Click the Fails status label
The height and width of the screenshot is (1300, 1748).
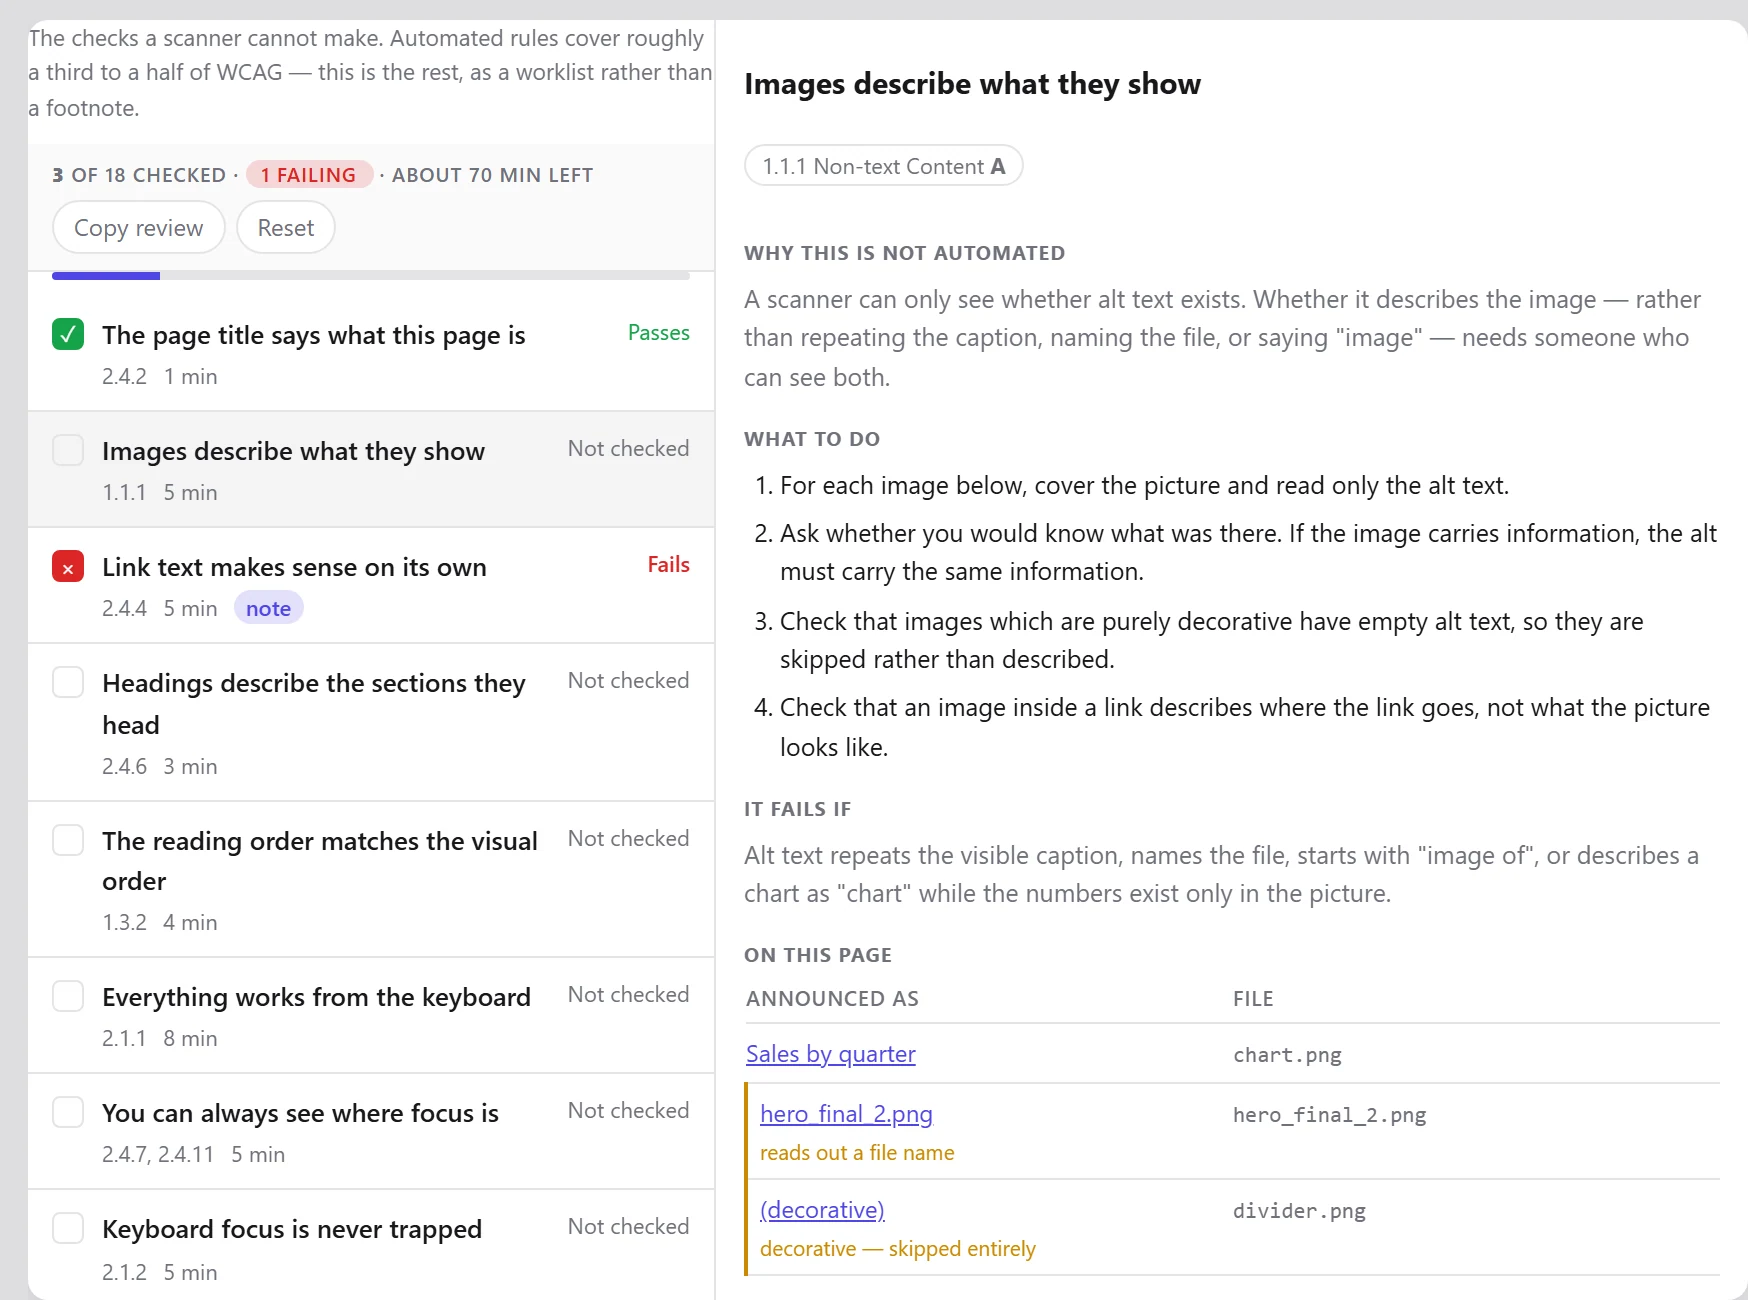[669, 565]
